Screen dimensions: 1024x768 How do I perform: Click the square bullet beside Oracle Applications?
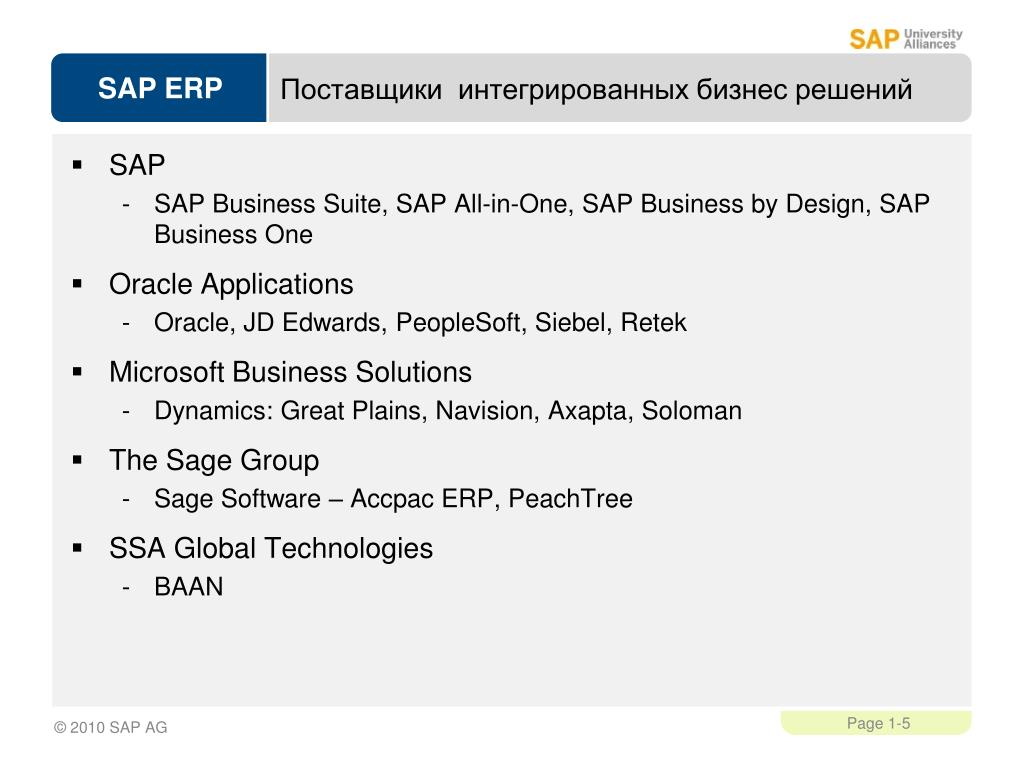coord(78,284)
